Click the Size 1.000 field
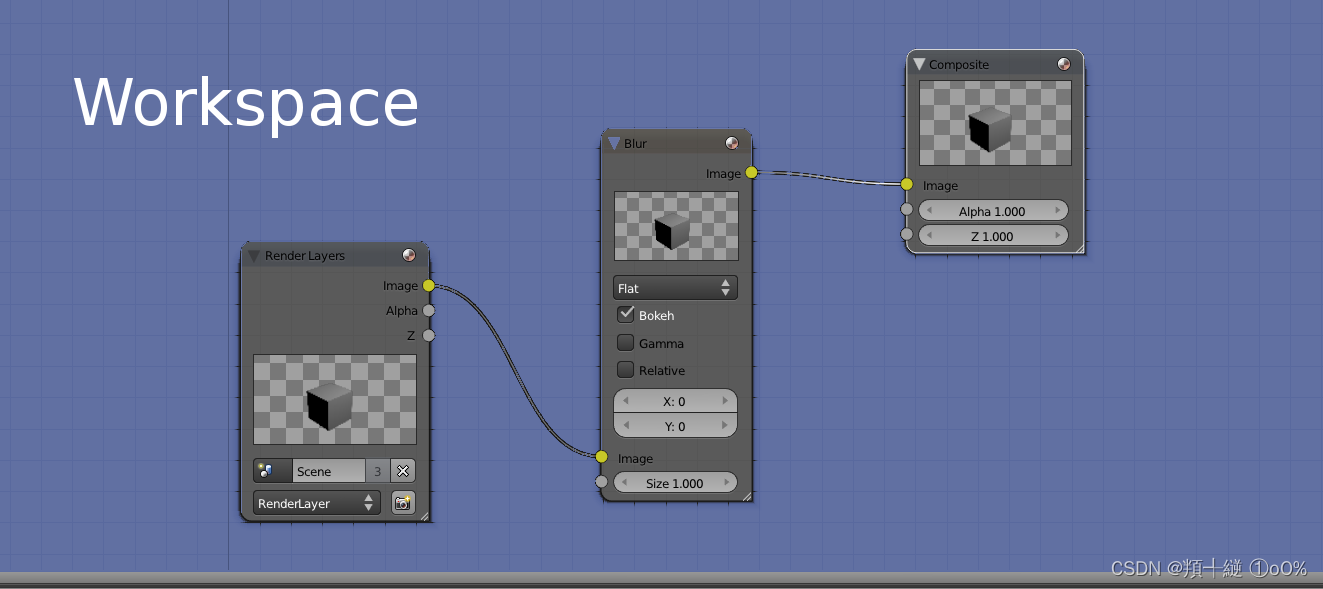This screenshot has width=1323, height=589. tap(675, 483)
